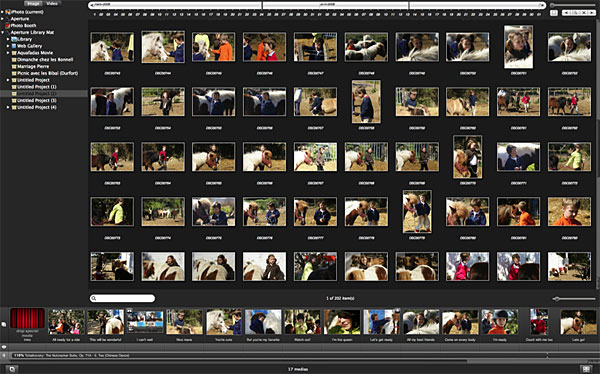Expand Untitled Project (4)
600x374 pixels.
[x=8, y=108]
